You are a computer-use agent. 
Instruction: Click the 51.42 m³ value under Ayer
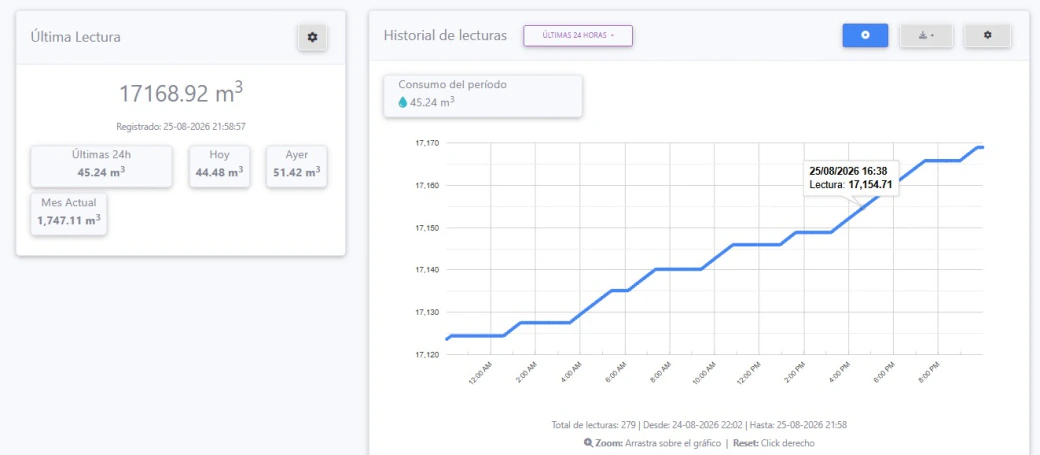click(296, 172)
